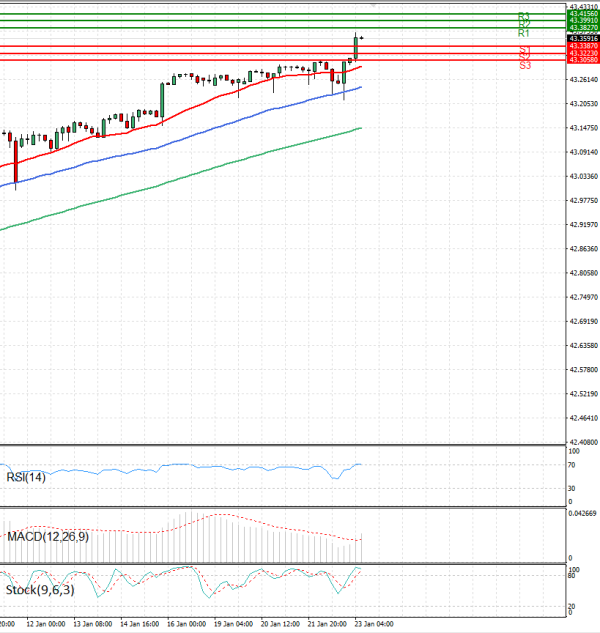Click the S3 support label
This screenshot has height=633, width=600.
pyautogui.click(x=525, y=65)
